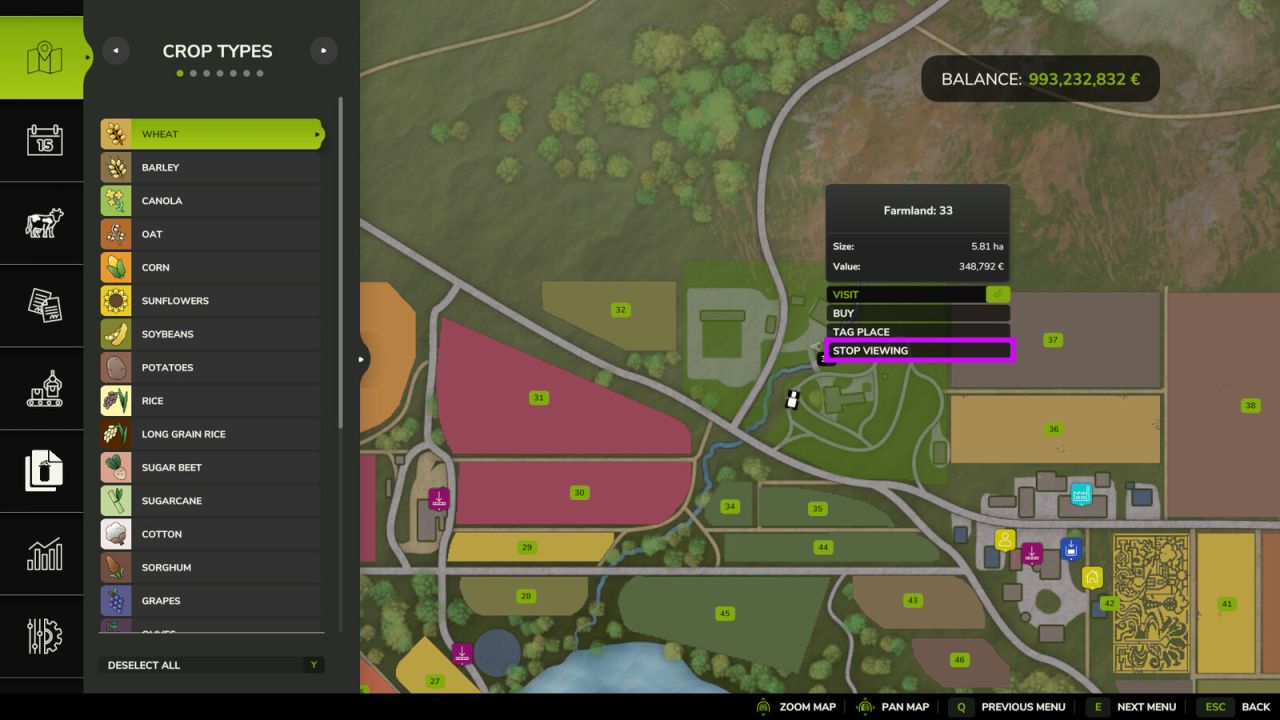
Task: Toggle the Grapes crop filter
Action: click(x=210, y=601)
